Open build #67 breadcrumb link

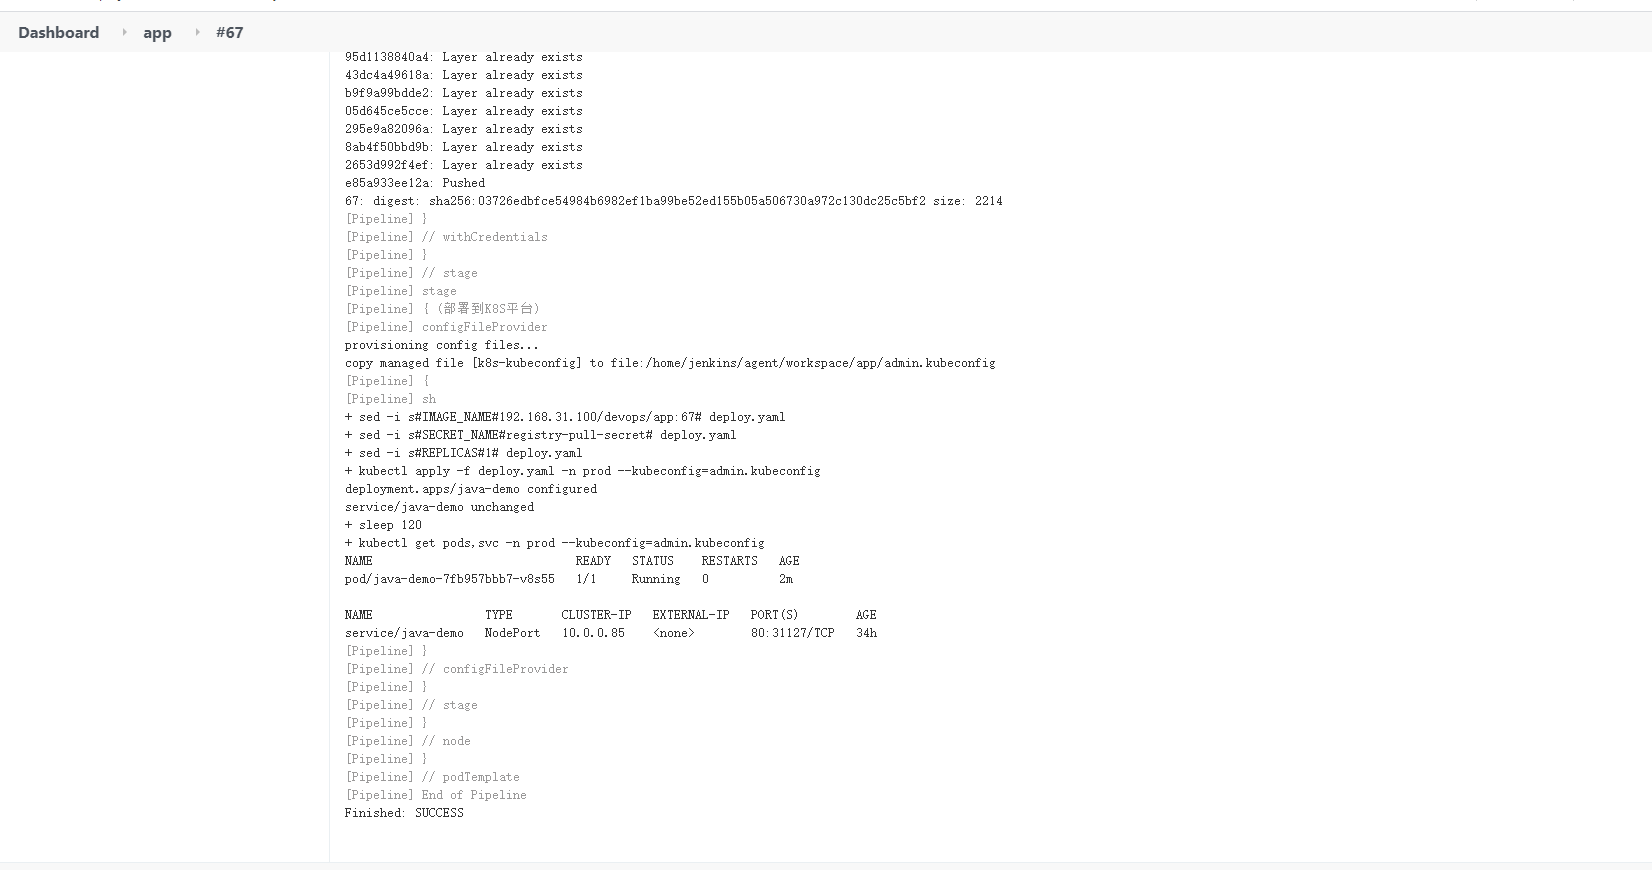tap(229, 32)
